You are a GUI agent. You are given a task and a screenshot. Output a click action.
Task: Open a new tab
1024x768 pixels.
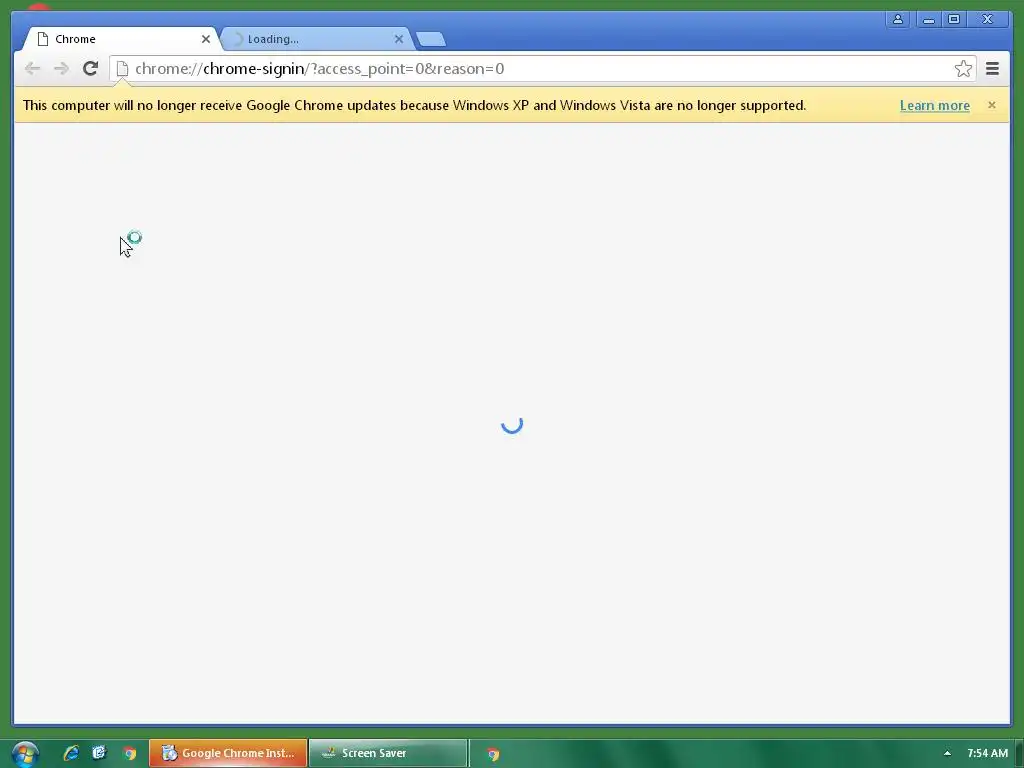pos(431,39)
